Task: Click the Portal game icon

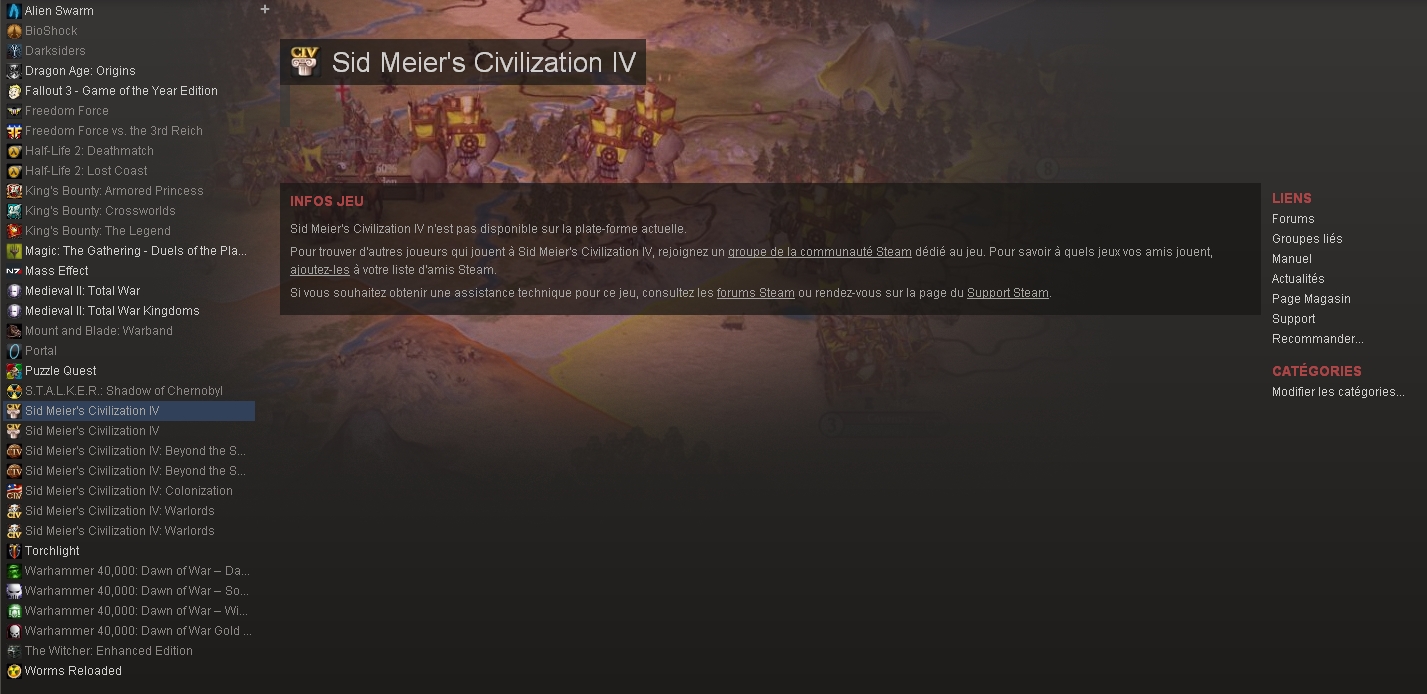Action: click(x=14, y=351)
